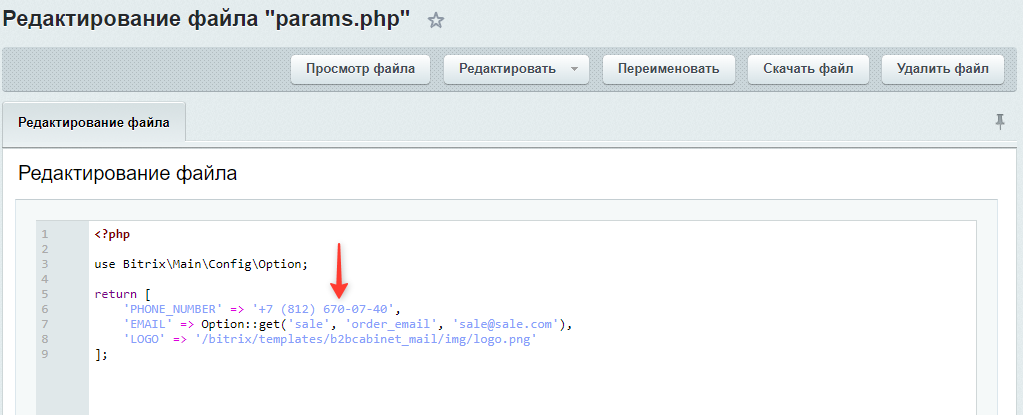Click 'order_email' argument in code

pyautogui.click(x=393, y=324)
